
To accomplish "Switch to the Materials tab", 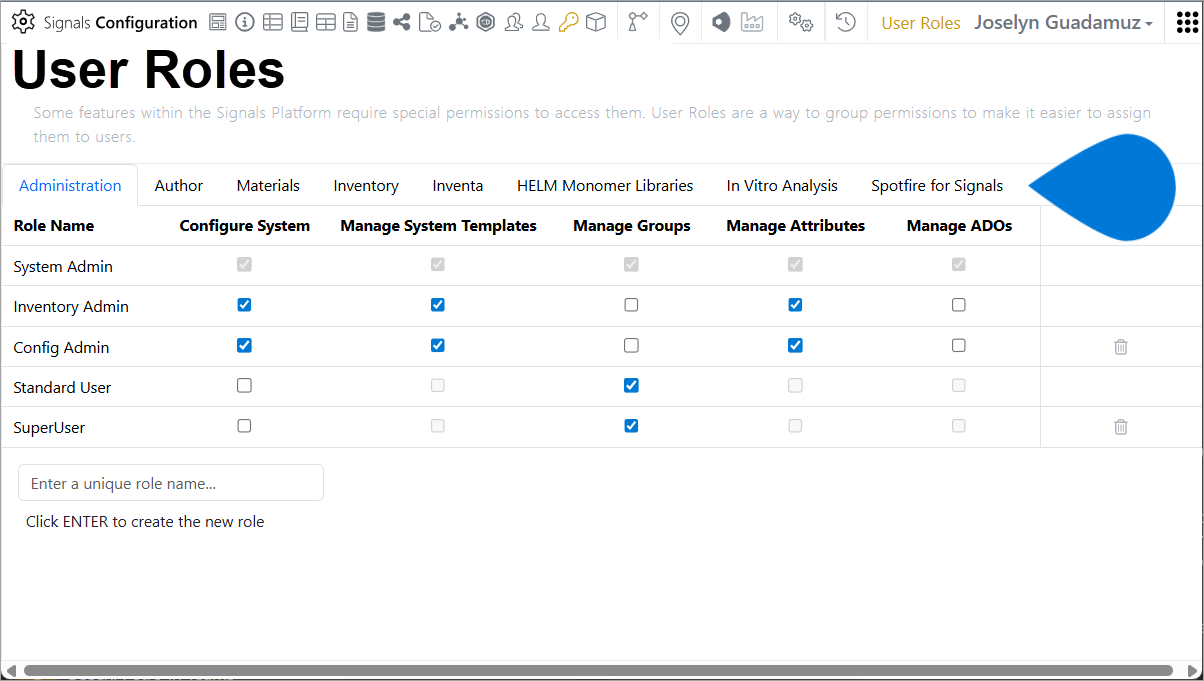I will pyautogui.click(x=268, y=185).
